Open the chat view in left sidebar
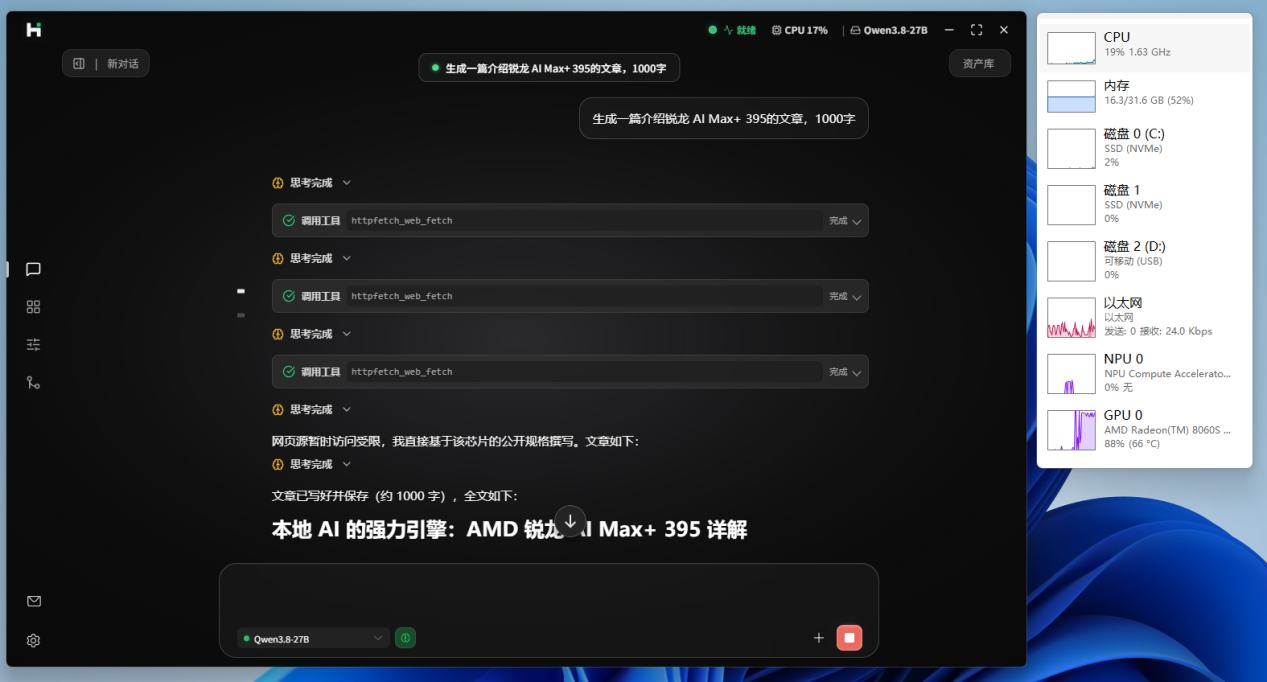This screenshot has height=682, width=1267. [33, 269]
